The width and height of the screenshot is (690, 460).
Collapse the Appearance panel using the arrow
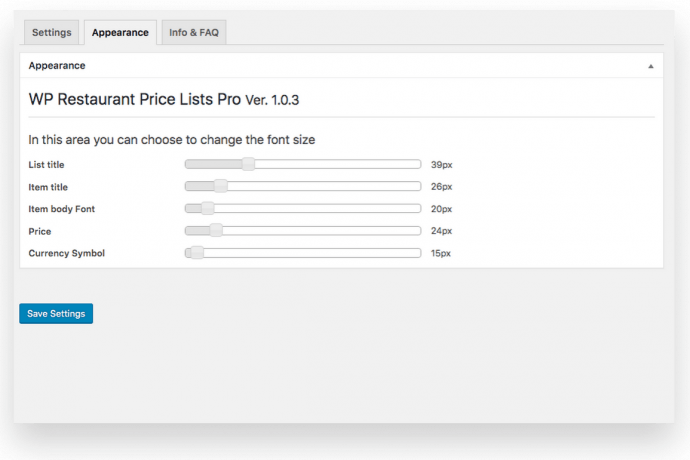tap(651, 66)
